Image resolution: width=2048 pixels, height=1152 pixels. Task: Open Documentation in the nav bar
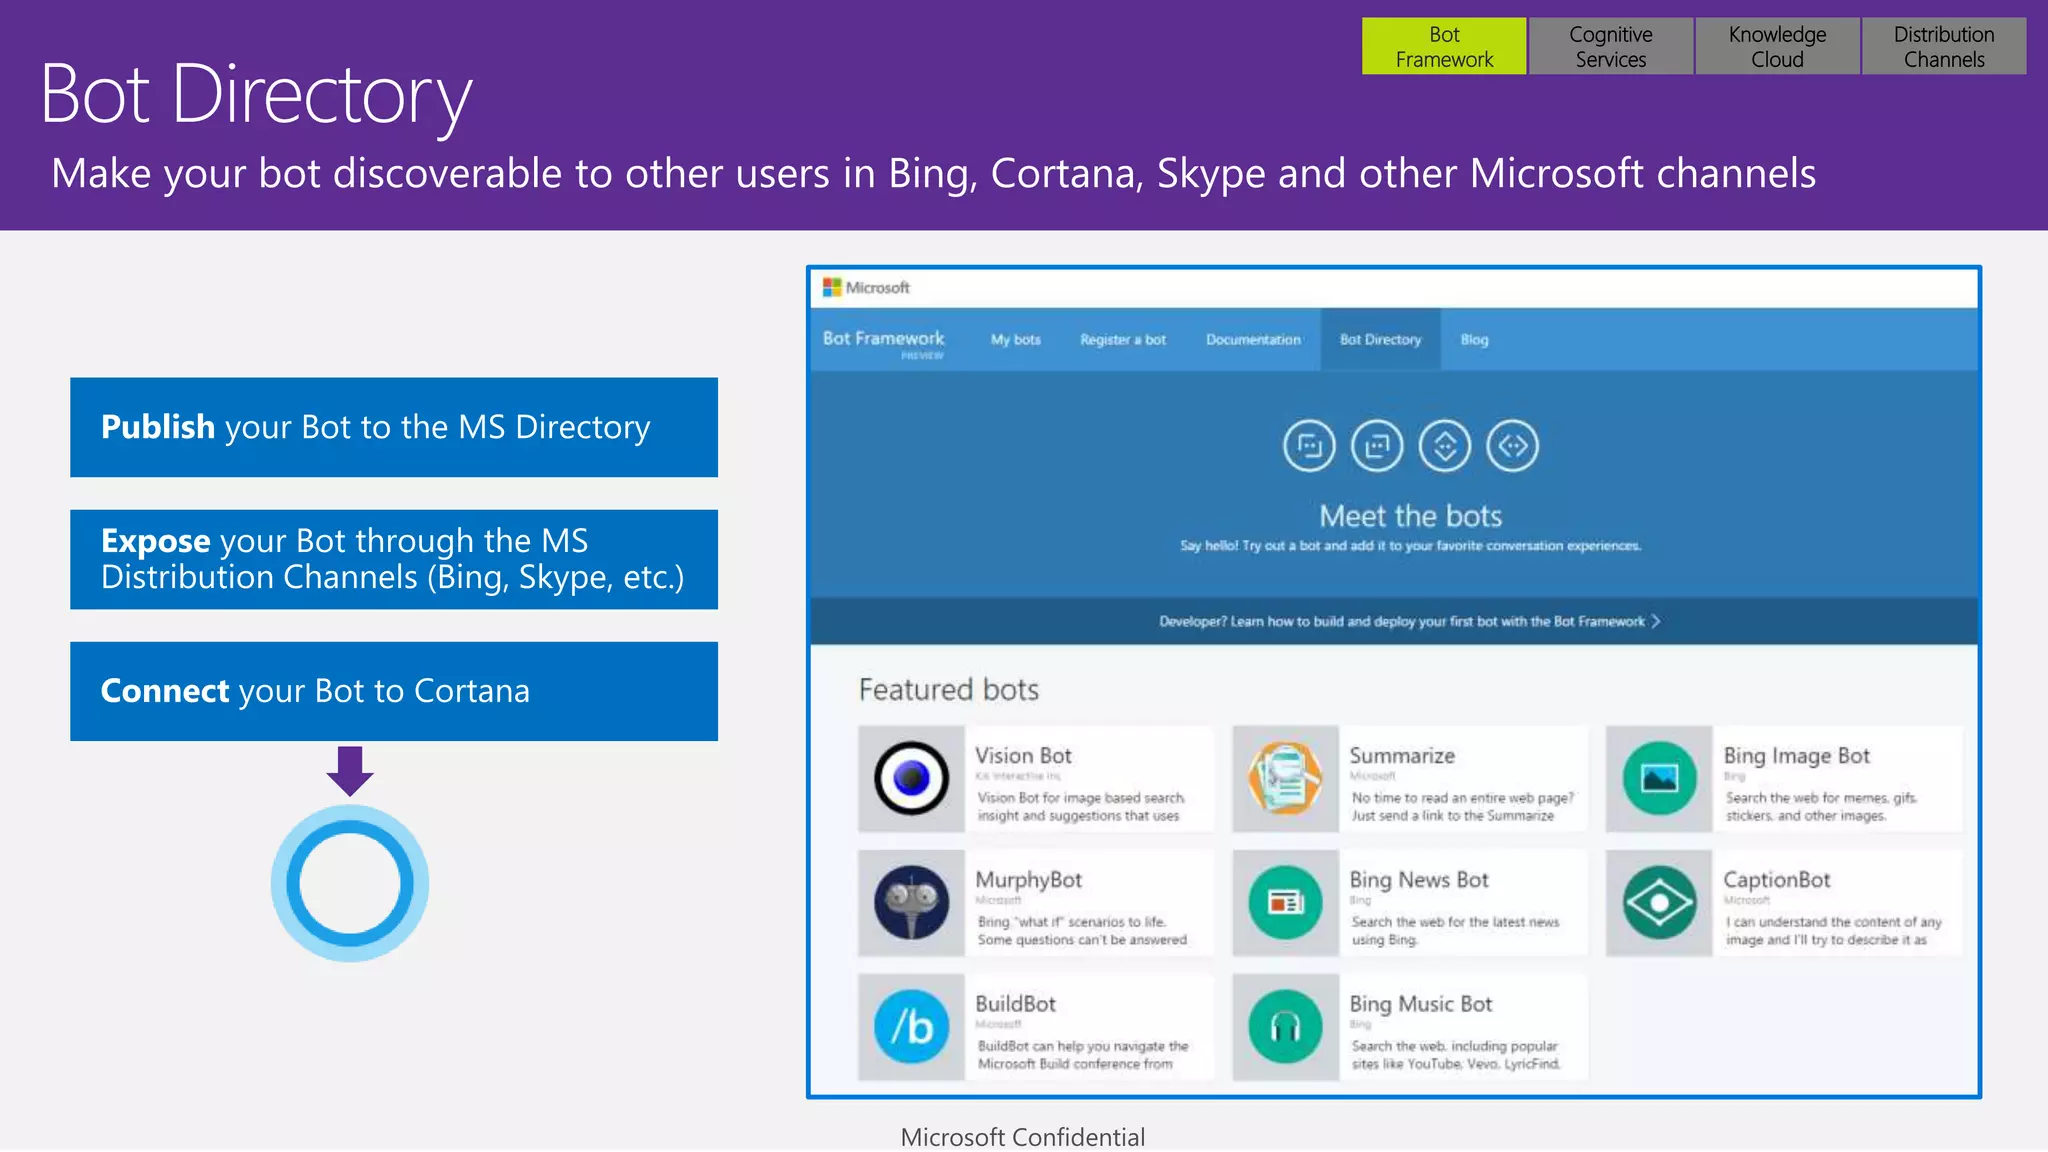pyautogui.click(x=1253, y=340)
